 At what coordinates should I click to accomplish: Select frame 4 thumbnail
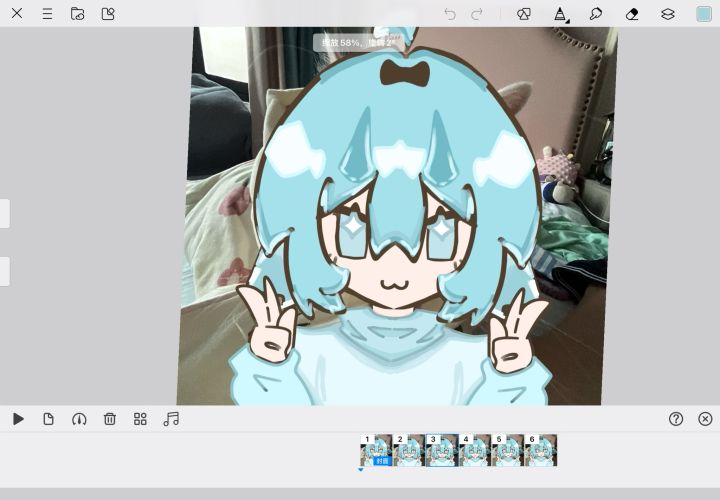point(475,450)
